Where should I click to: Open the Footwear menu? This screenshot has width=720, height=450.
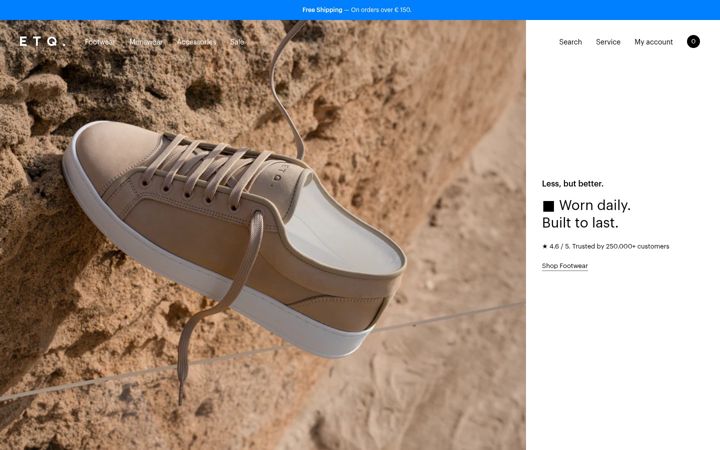coord(100,42)
